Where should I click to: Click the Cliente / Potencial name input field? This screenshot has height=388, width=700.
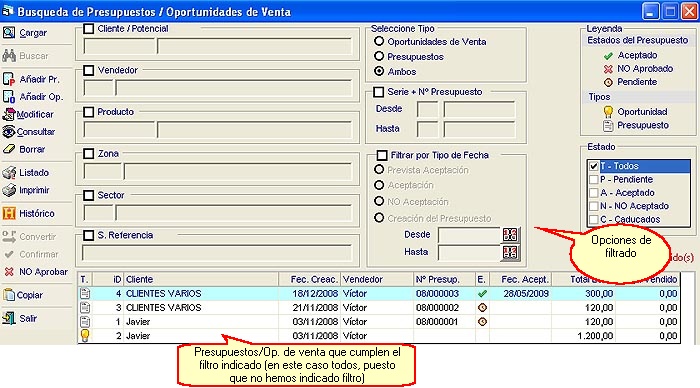tap(255, 46)
